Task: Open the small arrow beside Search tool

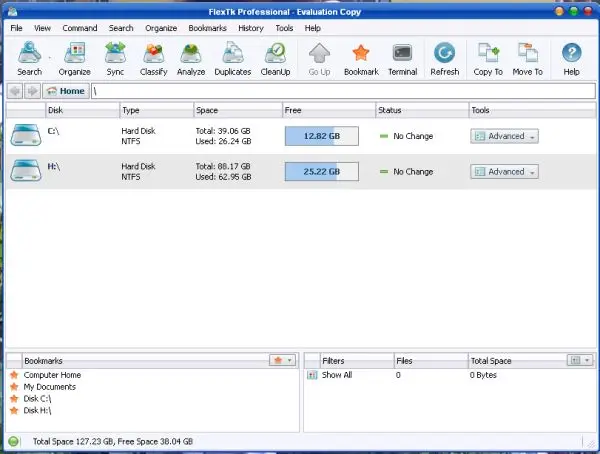Action: coord(50,58)
